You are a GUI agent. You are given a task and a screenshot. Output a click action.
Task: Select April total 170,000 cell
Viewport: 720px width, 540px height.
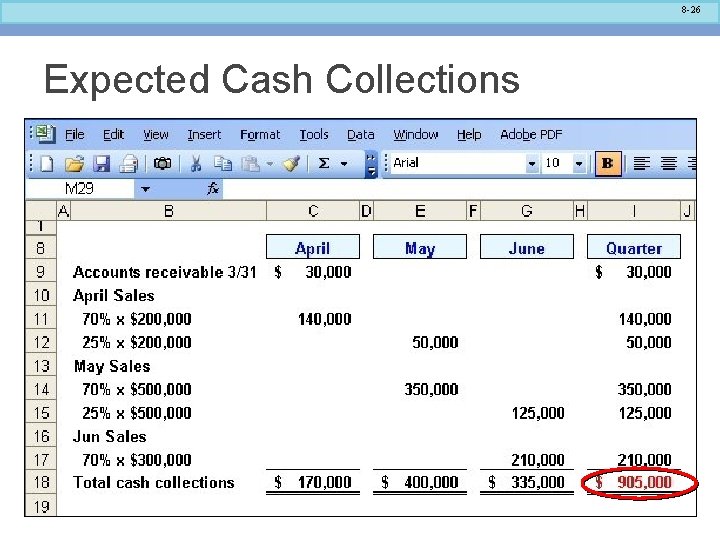[313, 482]
